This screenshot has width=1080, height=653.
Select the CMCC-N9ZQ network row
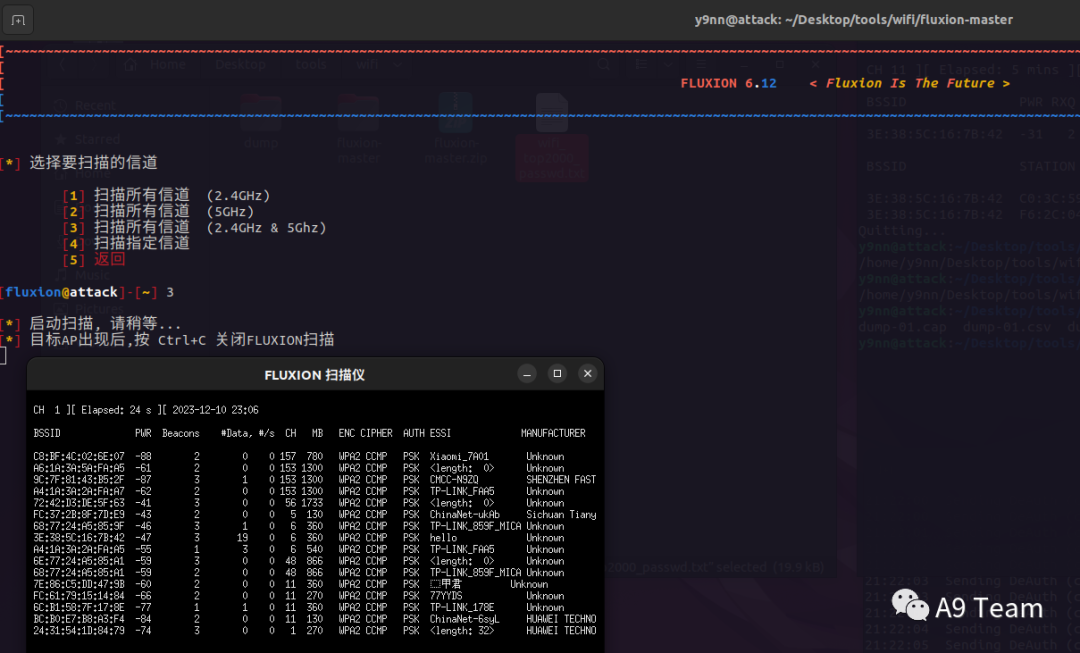314,479
